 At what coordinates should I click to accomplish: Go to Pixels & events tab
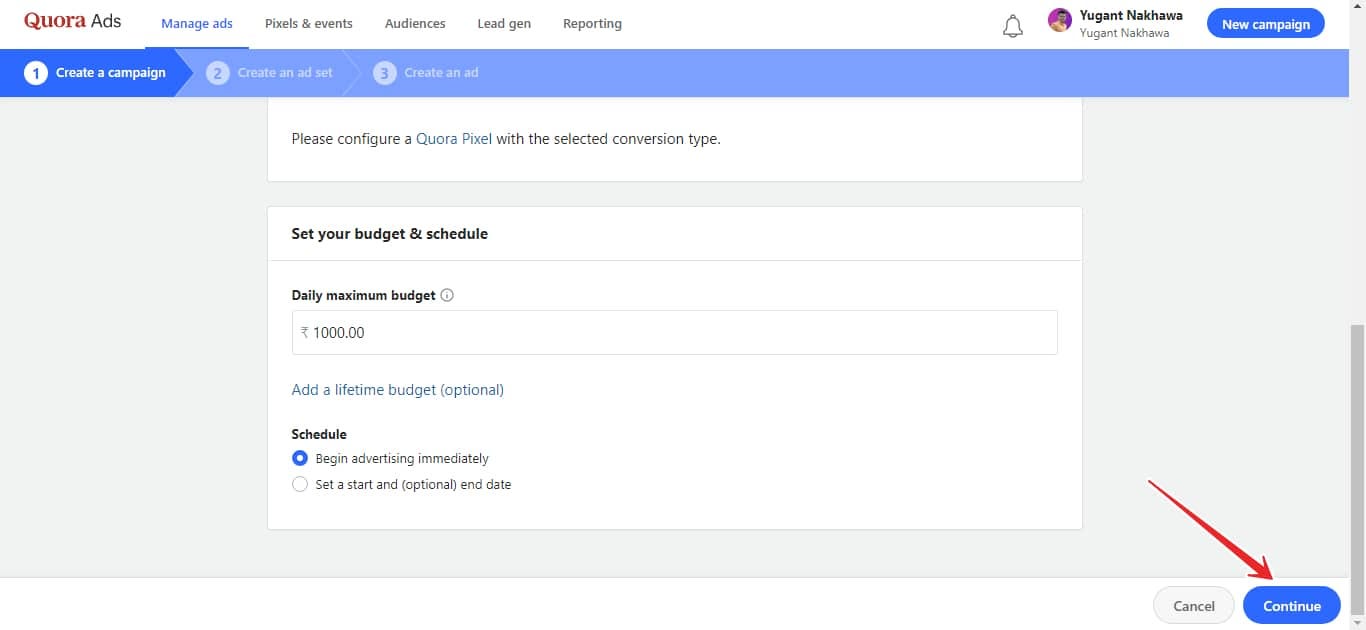309,24
